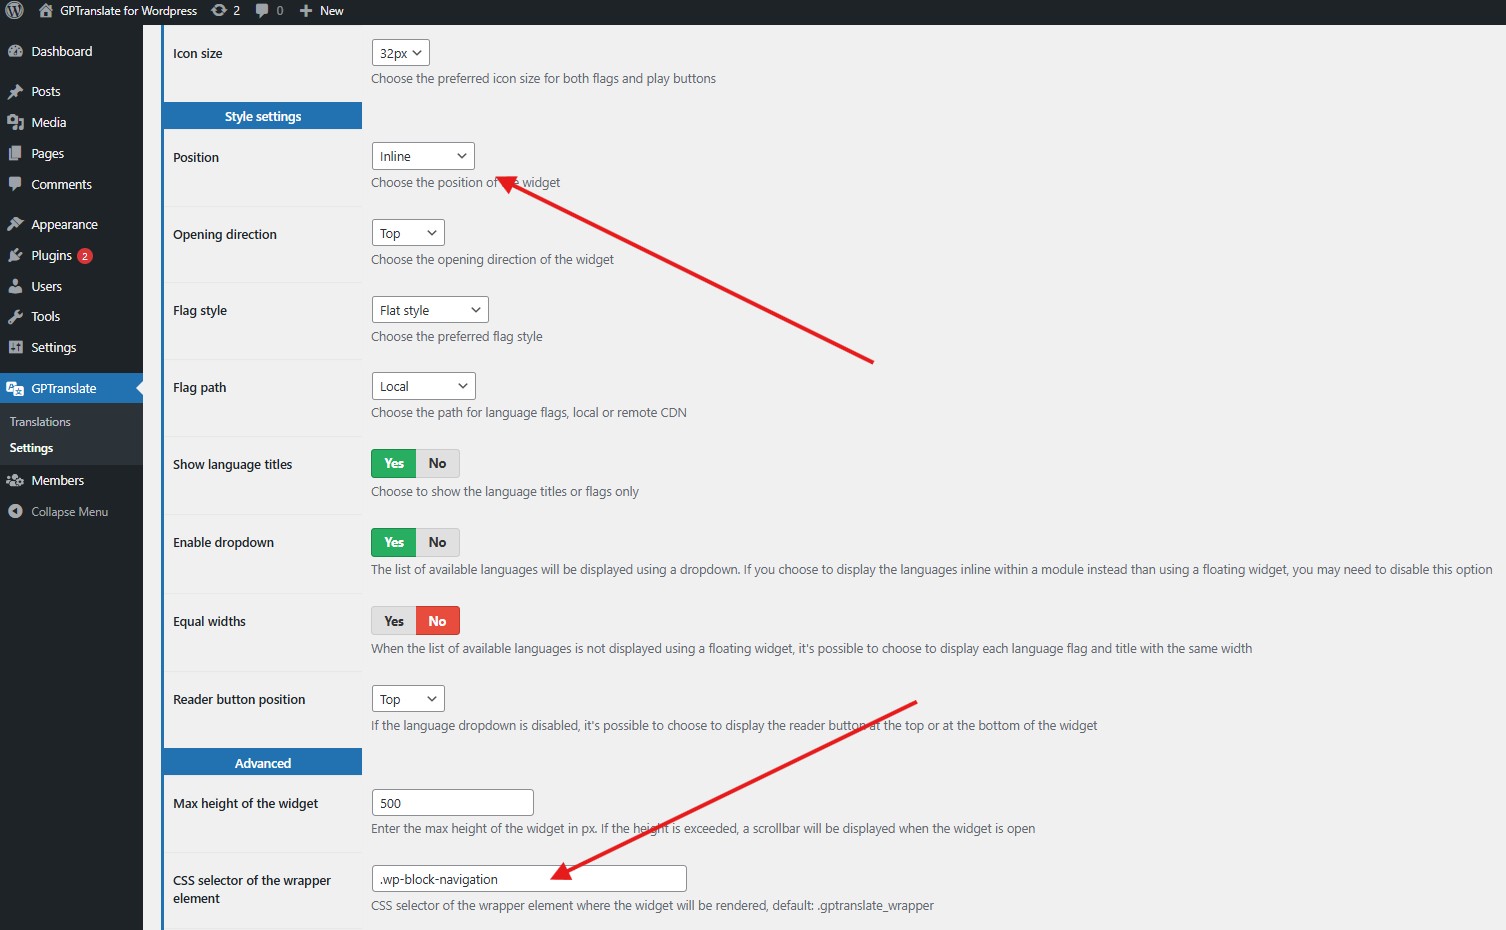Set Show language titles to Yes
Image resolution: width=1506 pixels, height=930 pixels.
coord(394,463)
